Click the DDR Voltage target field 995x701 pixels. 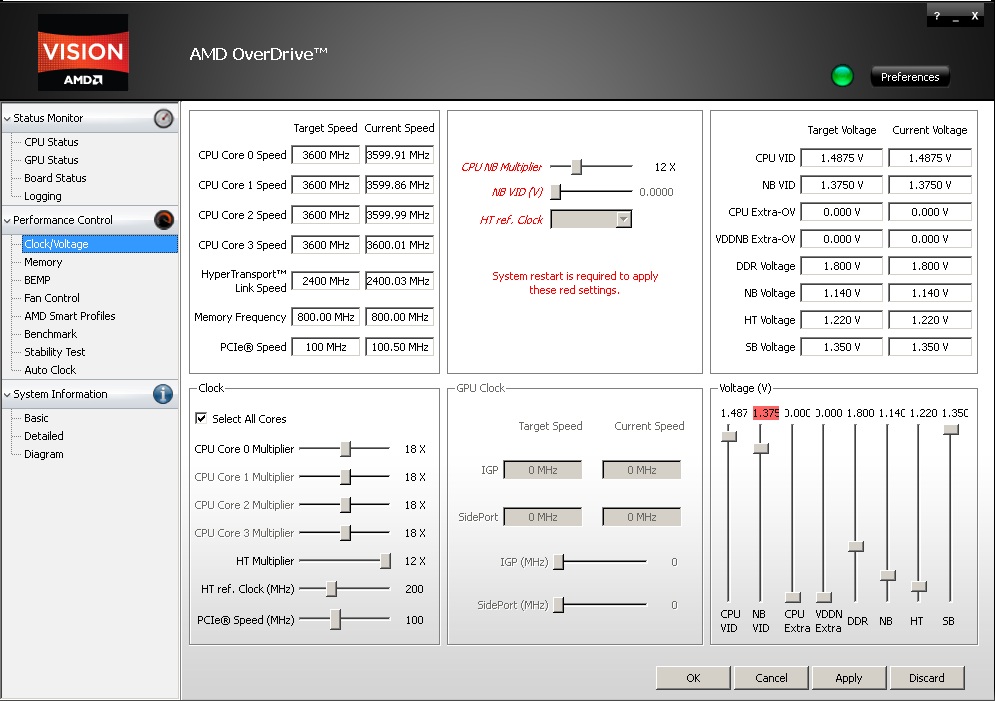(841, 266)
